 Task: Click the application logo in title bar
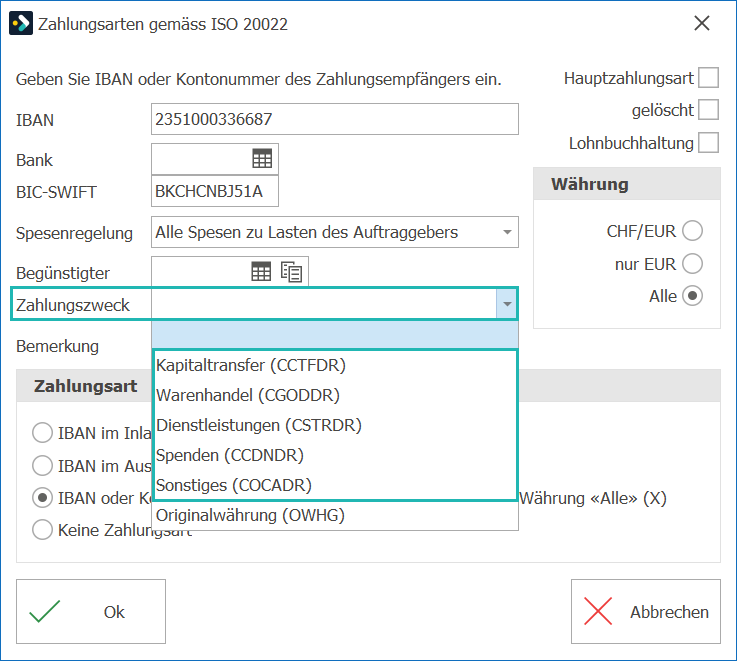[x=21, y=23]
